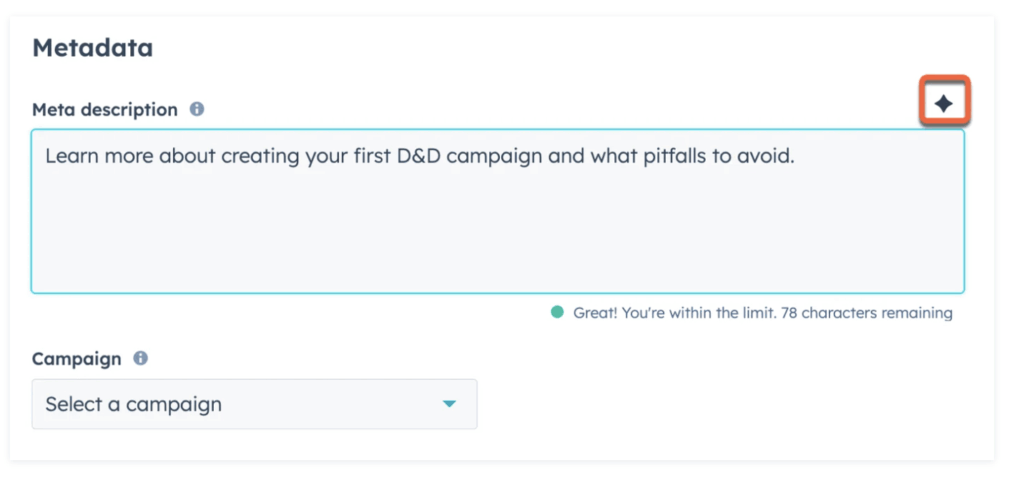Expand the campaign dropdown caret arrow

[449, 404]
